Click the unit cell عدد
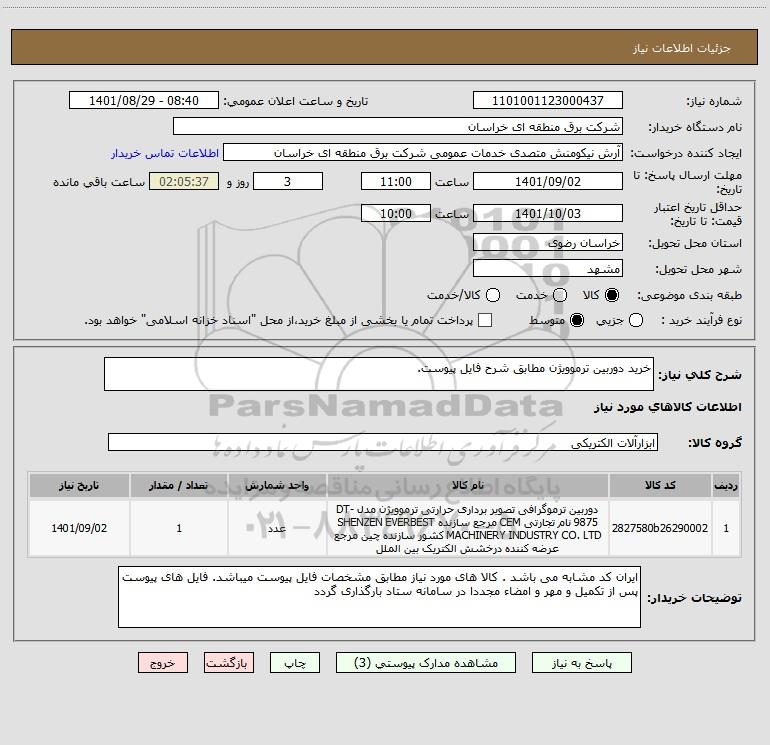Screen dimensions: 770x745 pyautogui.click(x=277, y=528)
